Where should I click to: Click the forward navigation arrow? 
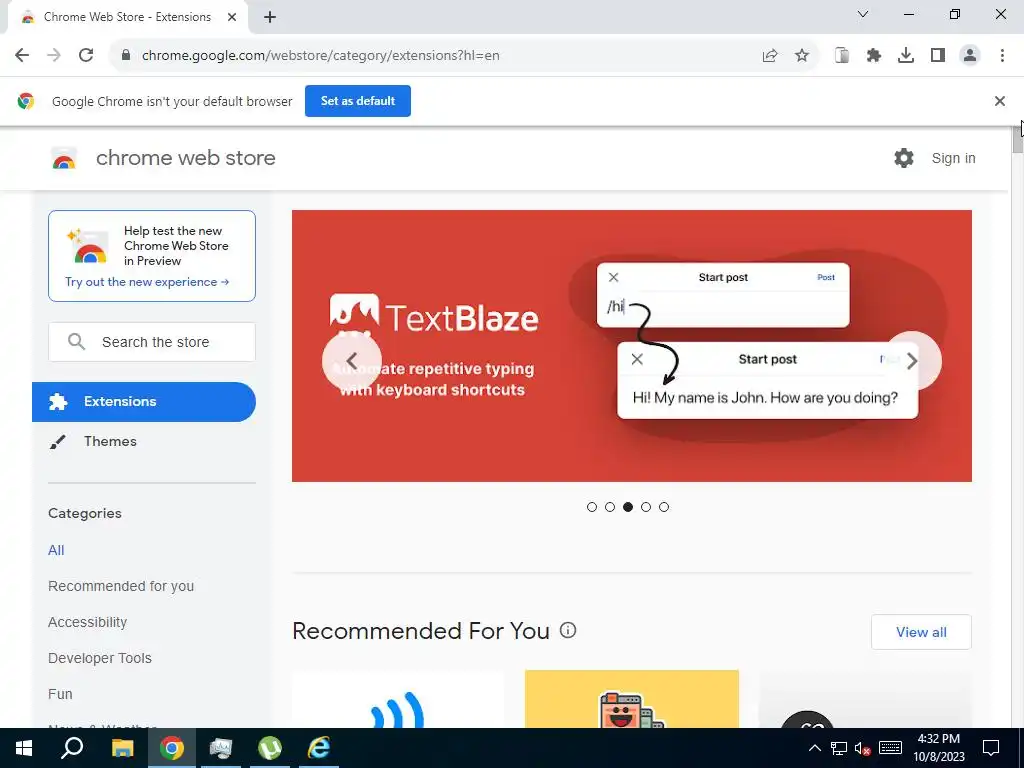tap(54, 56)
